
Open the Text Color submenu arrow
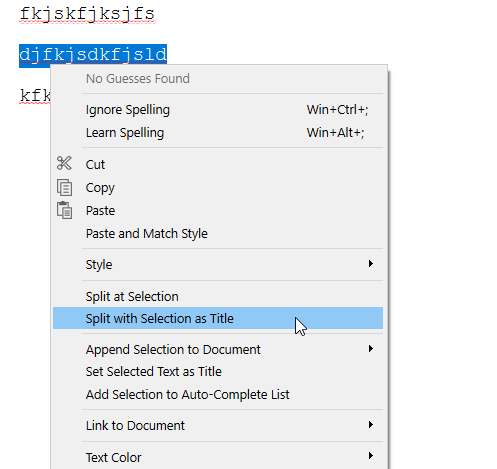coord(371,456)
